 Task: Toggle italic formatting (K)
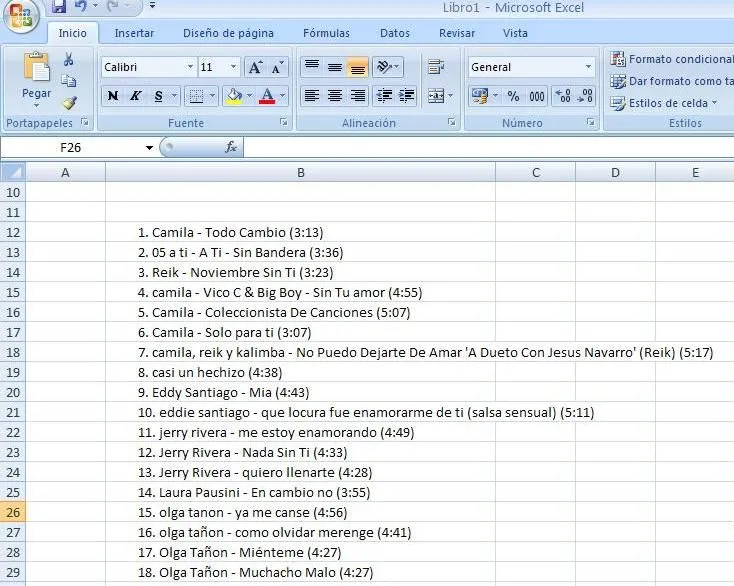pos(135,96)
